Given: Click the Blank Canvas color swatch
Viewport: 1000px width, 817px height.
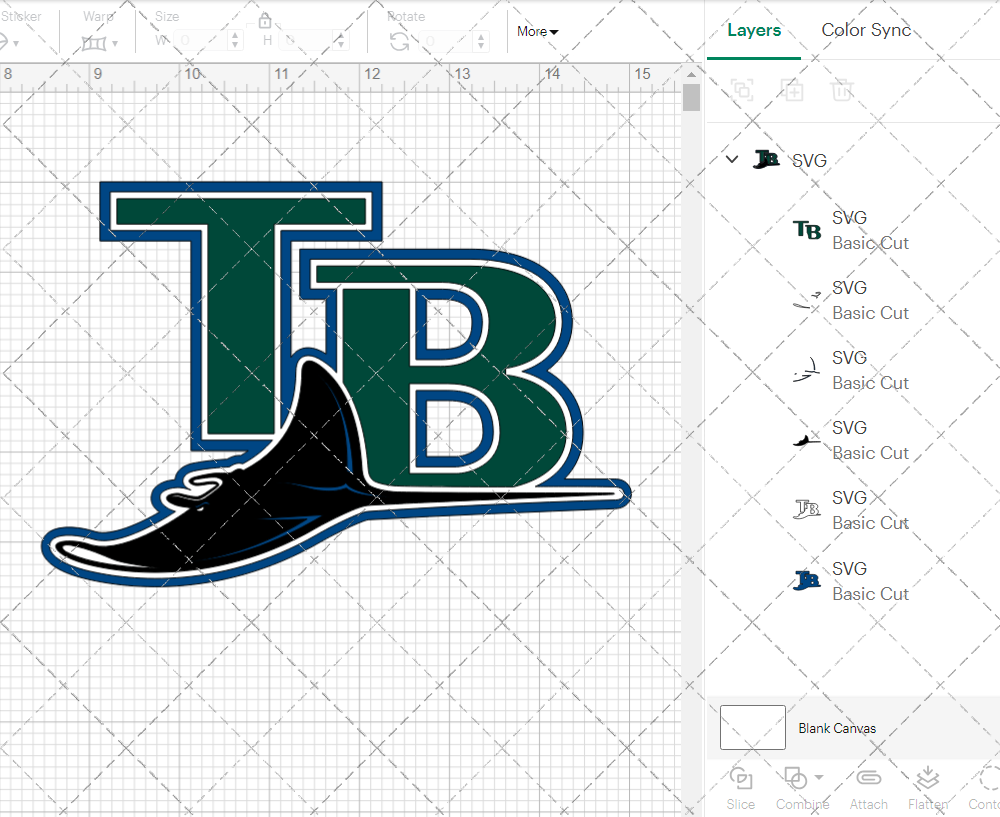Looking at the screenshot, I should [x=753, y=728].
